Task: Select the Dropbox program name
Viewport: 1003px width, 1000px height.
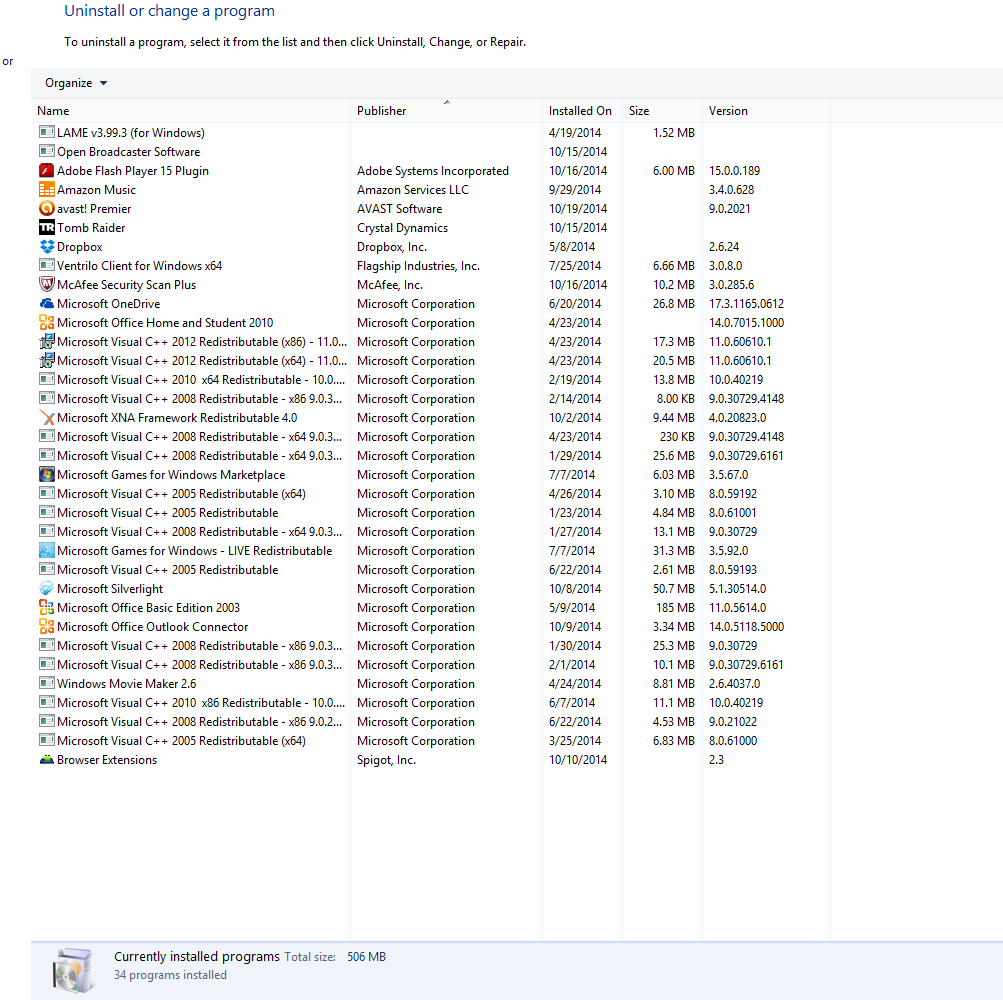Action: pyautogui.click(x=79, y=247)
